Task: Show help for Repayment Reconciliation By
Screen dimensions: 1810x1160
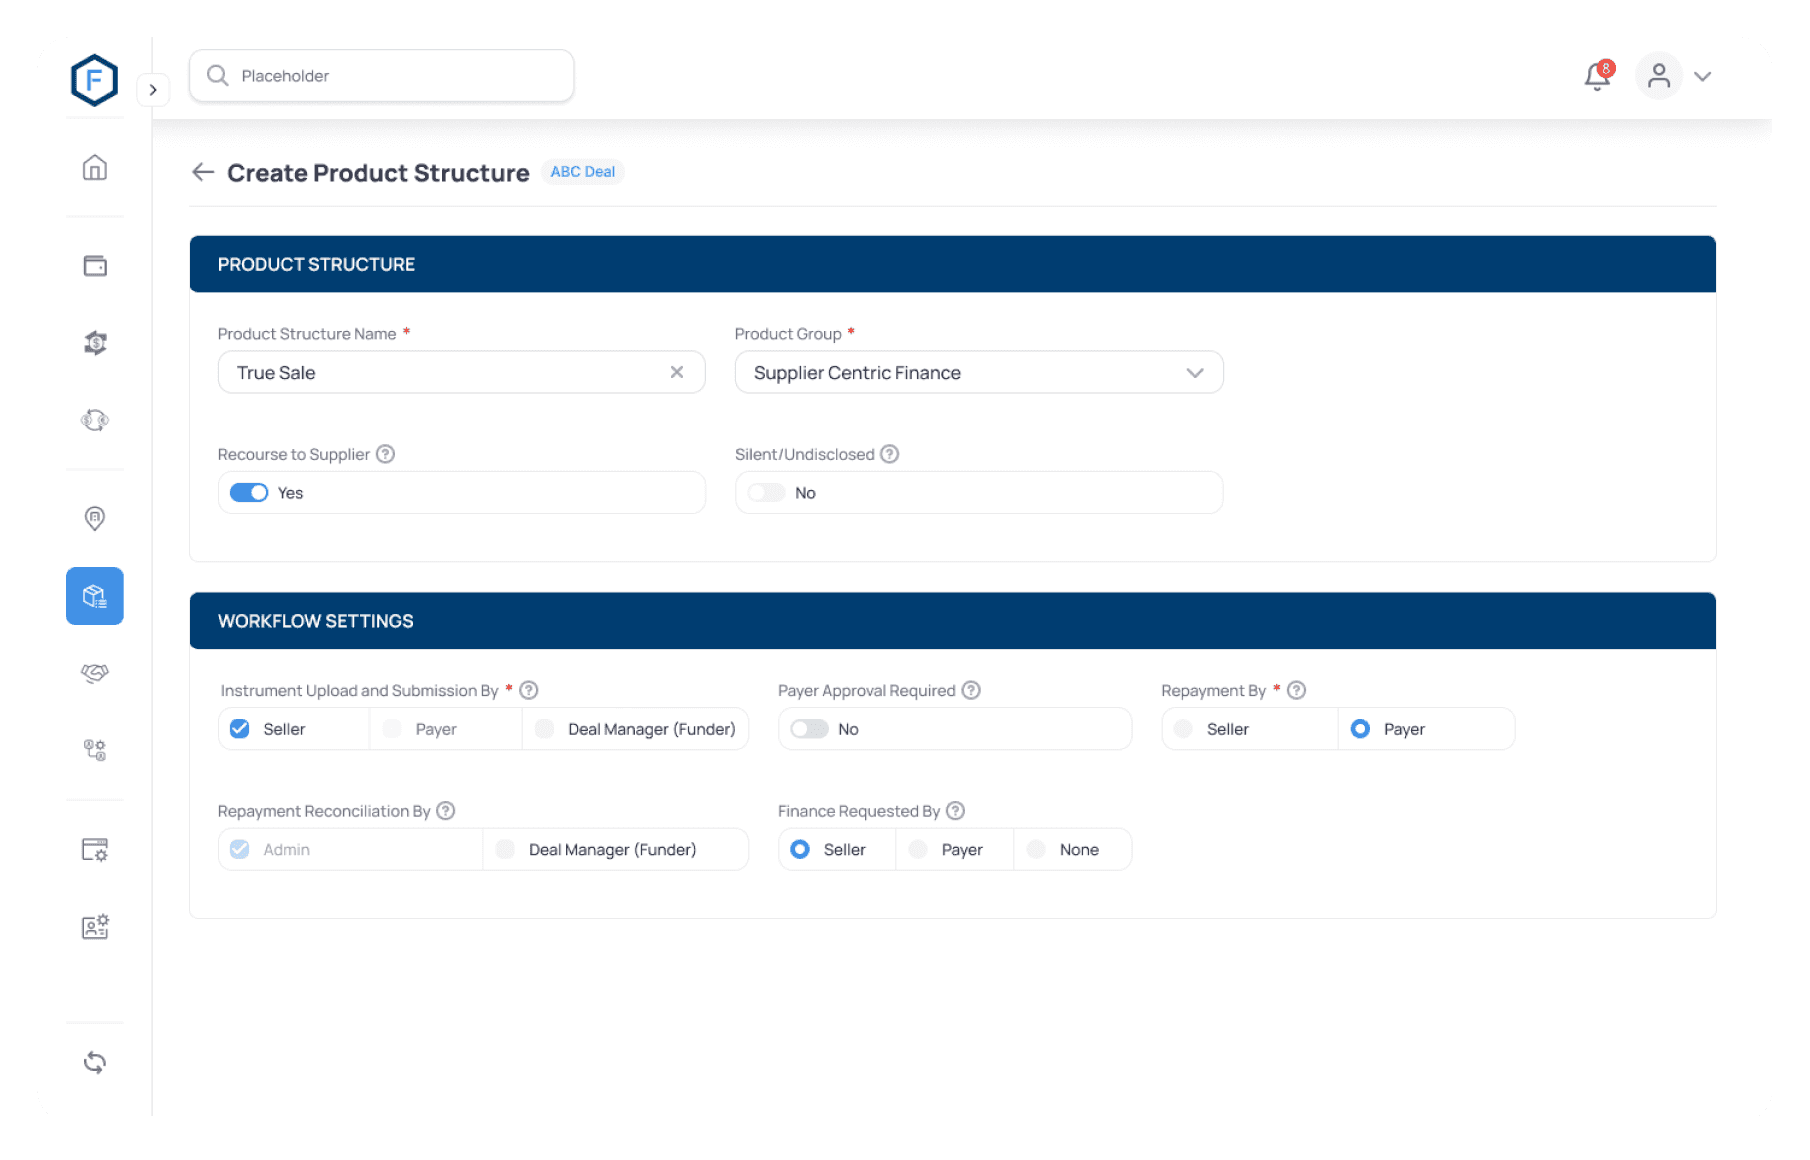Action: click(x=446, y=811)
